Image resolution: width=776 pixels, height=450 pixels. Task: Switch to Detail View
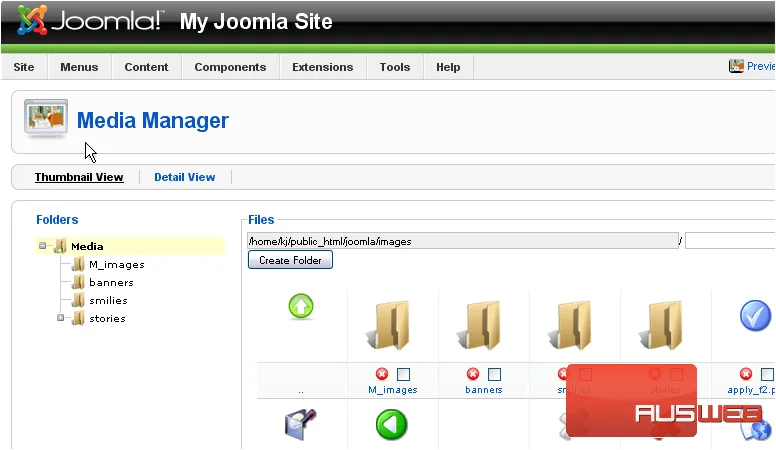[x=185, y=177]
